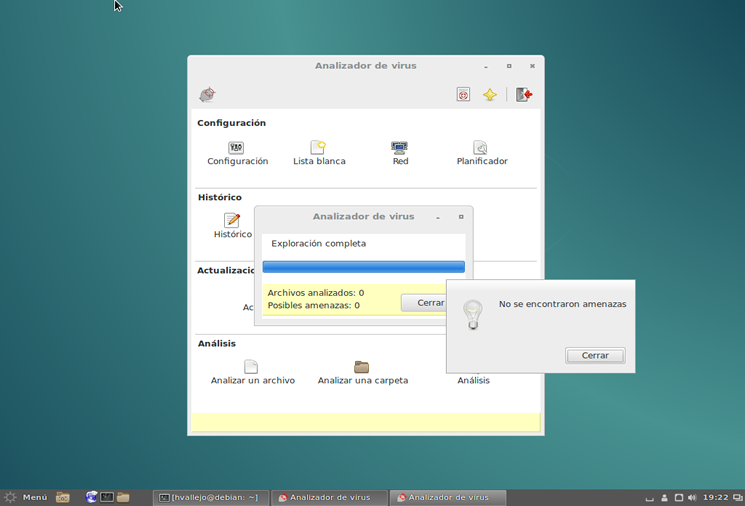Click the red lifesaver help icon
745x506 pixels.
coord(463,95)
